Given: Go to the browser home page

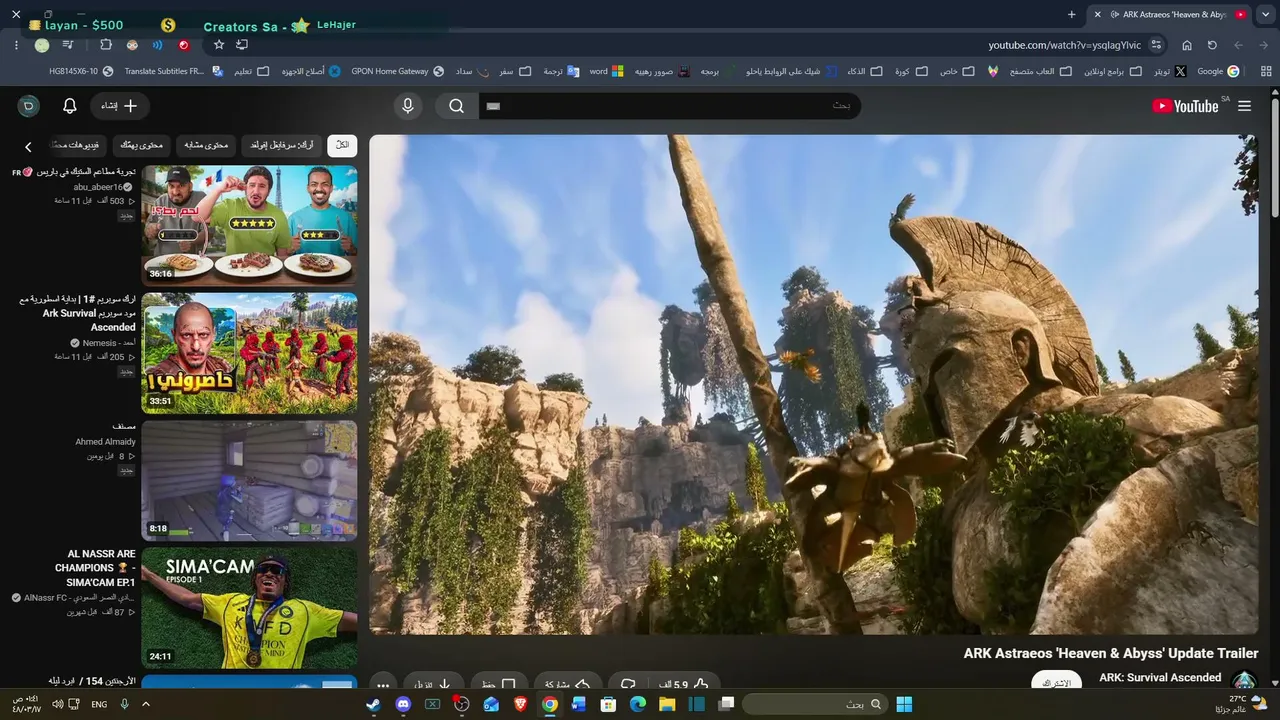Looking at the screenshot, I should tap(1187, 45).
